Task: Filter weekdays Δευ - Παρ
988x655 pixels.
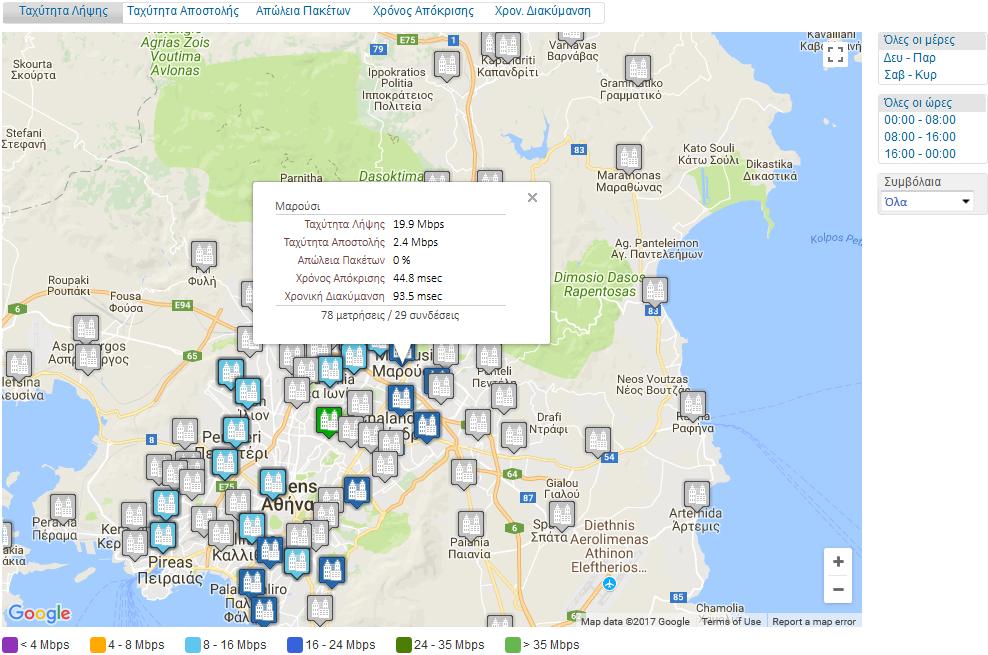Action: [909, 58]
